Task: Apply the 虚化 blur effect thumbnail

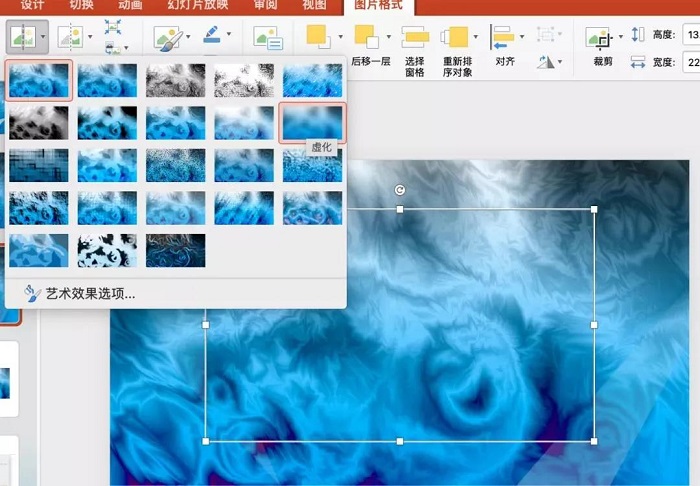Action: coord(312,123)
